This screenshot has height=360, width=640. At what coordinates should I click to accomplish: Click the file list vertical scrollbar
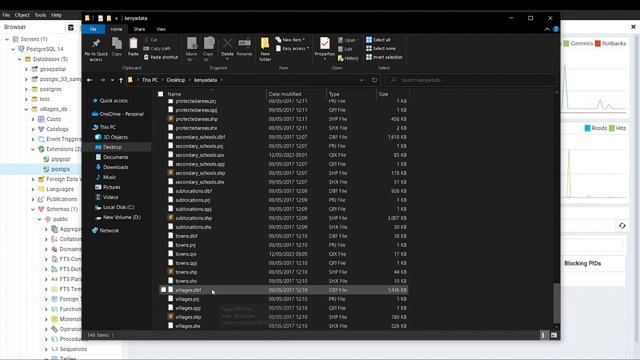pyautogui.click(x=556, y=302)
